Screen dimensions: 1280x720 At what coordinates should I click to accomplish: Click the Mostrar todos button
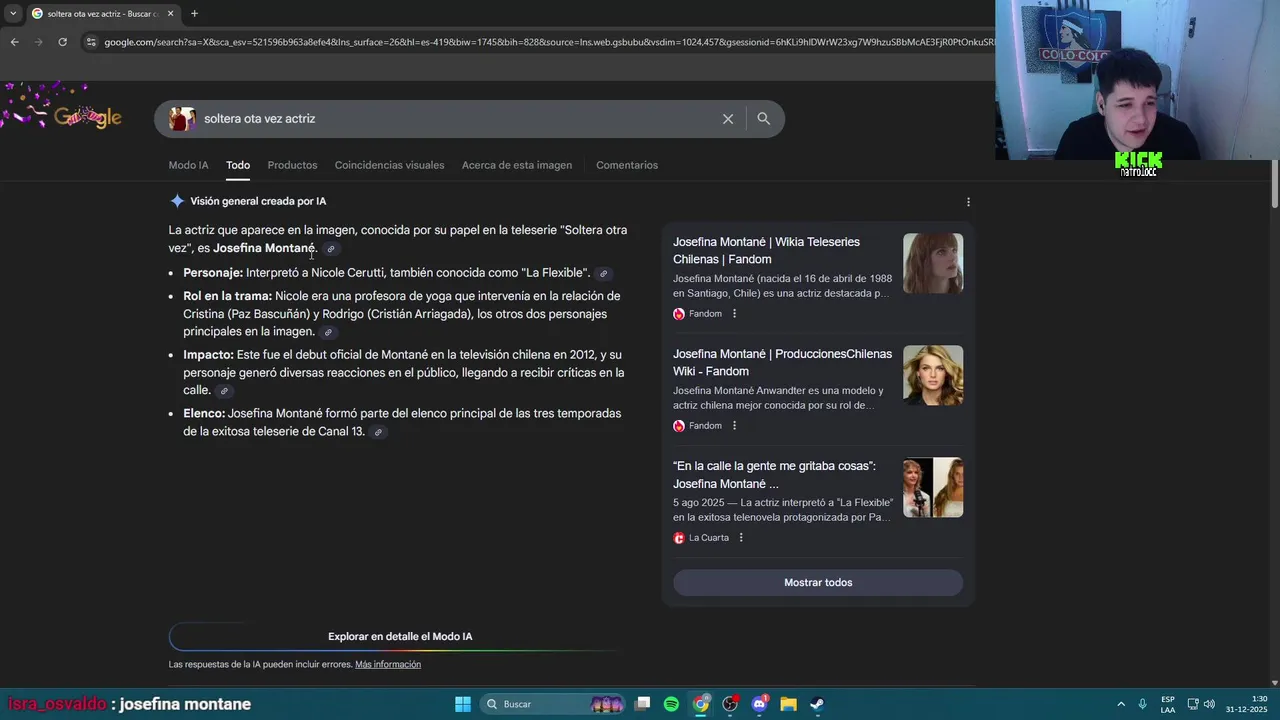coord(818,583)
